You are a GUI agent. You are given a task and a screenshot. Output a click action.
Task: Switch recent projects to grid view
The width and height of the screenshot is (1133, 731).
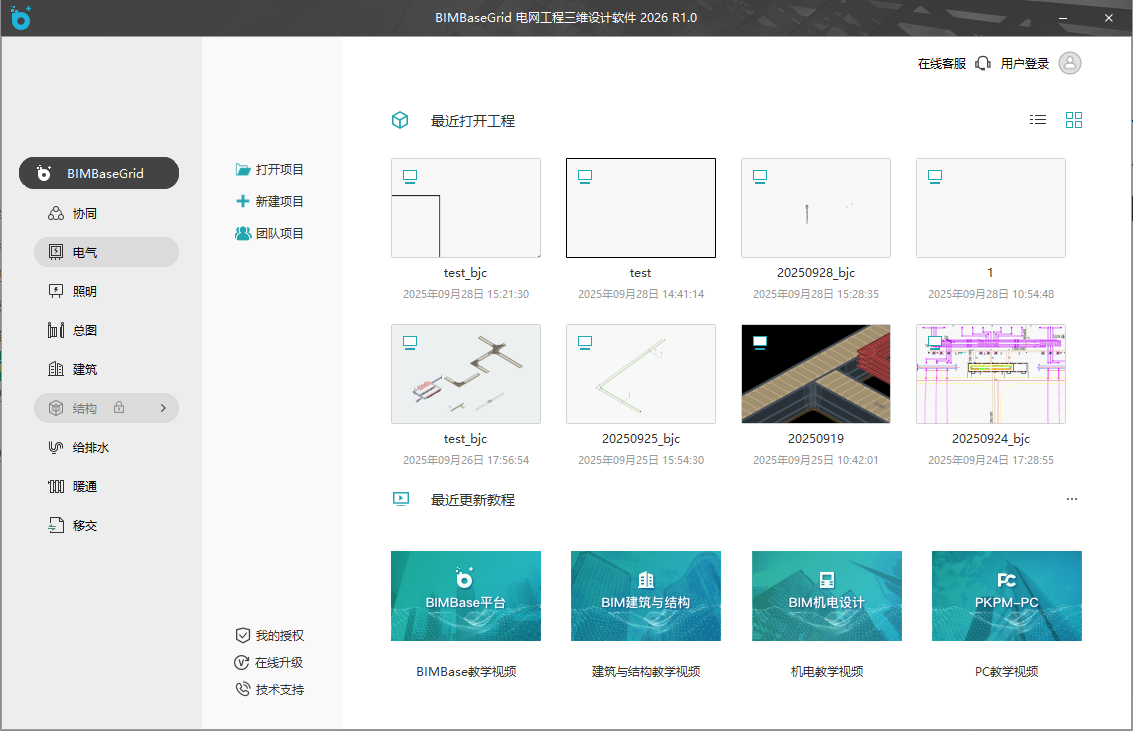coord(1074,120)
